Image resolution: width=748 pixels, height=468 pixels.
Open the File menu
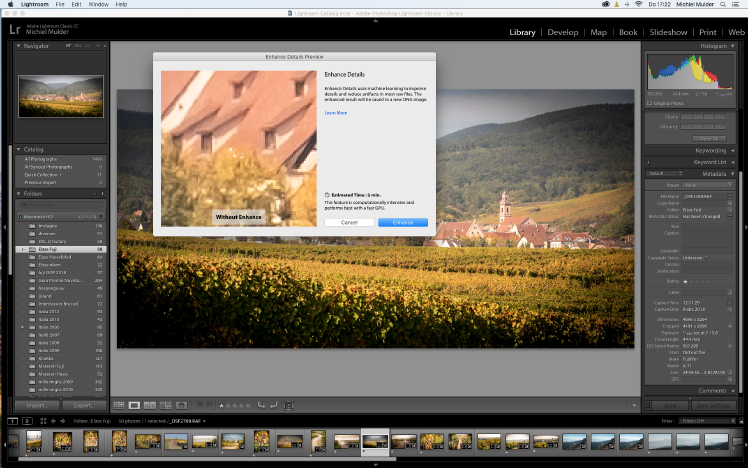pyautogui.click(x=60, y=4)
